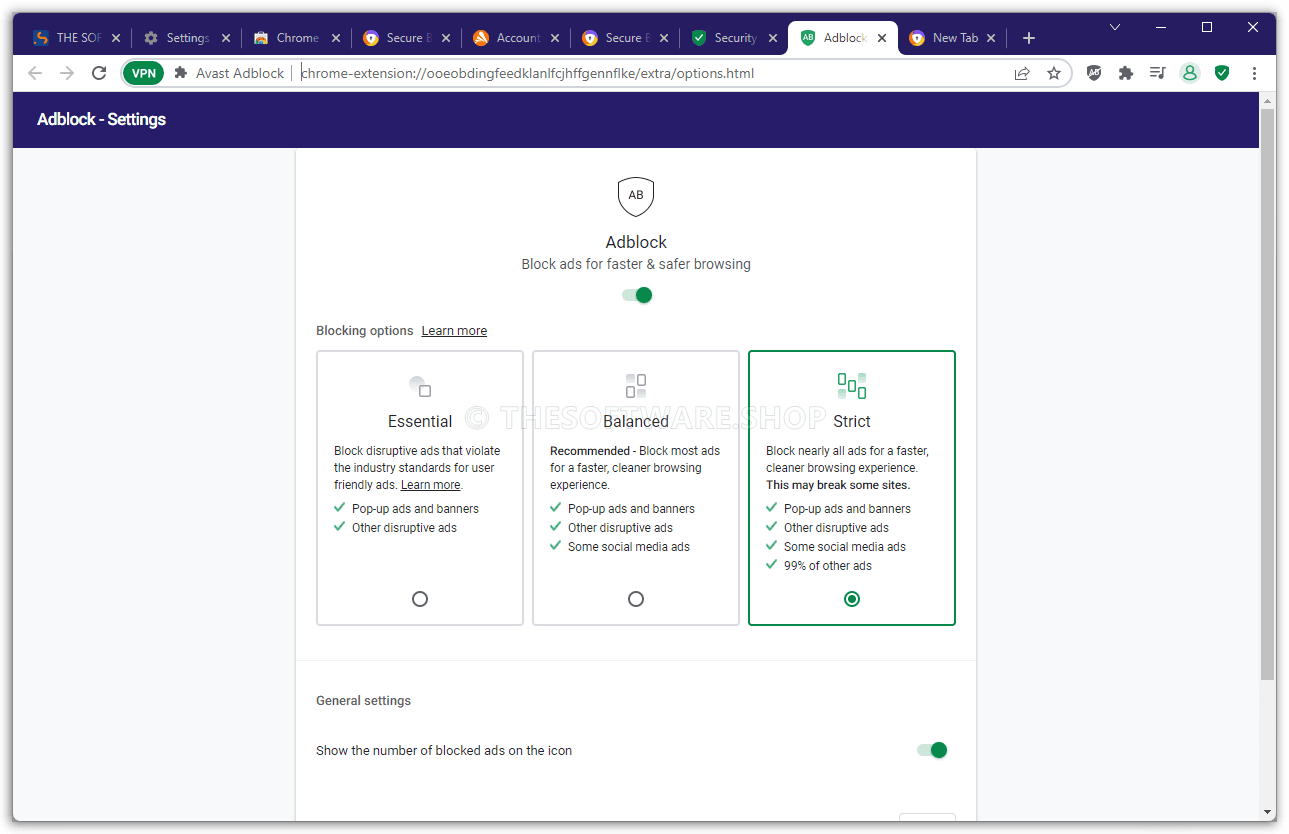Click the Strict blocking icon
Viewport: 1289px width, 834px height.
pos(852,386)
